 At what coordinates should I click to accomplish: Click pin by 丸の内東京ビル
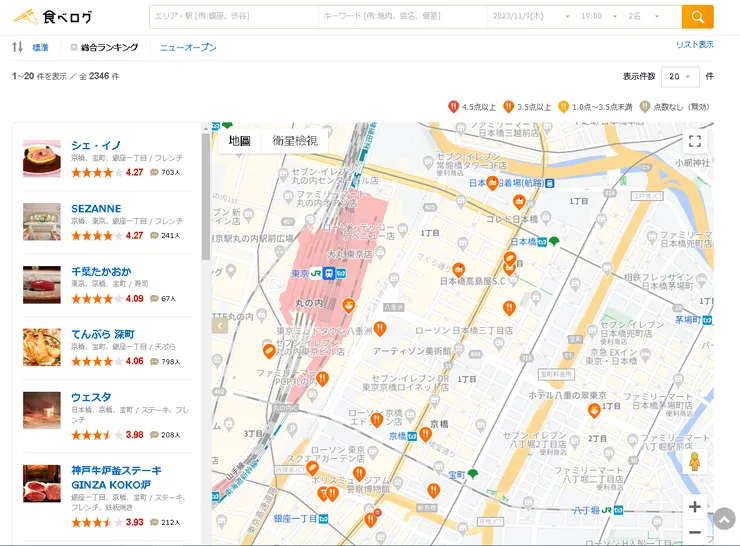click(x=269, y=351)
